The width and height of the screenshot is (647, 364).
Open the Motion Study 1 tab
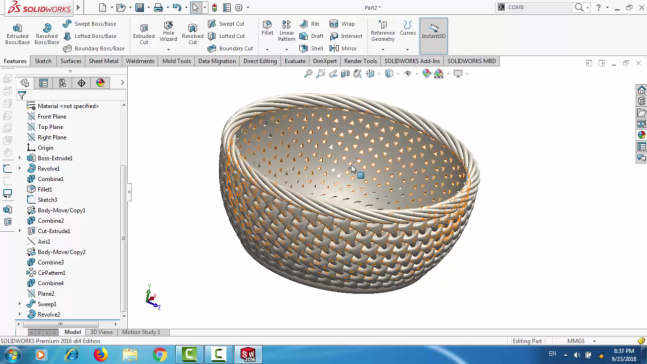click(141, 332)
